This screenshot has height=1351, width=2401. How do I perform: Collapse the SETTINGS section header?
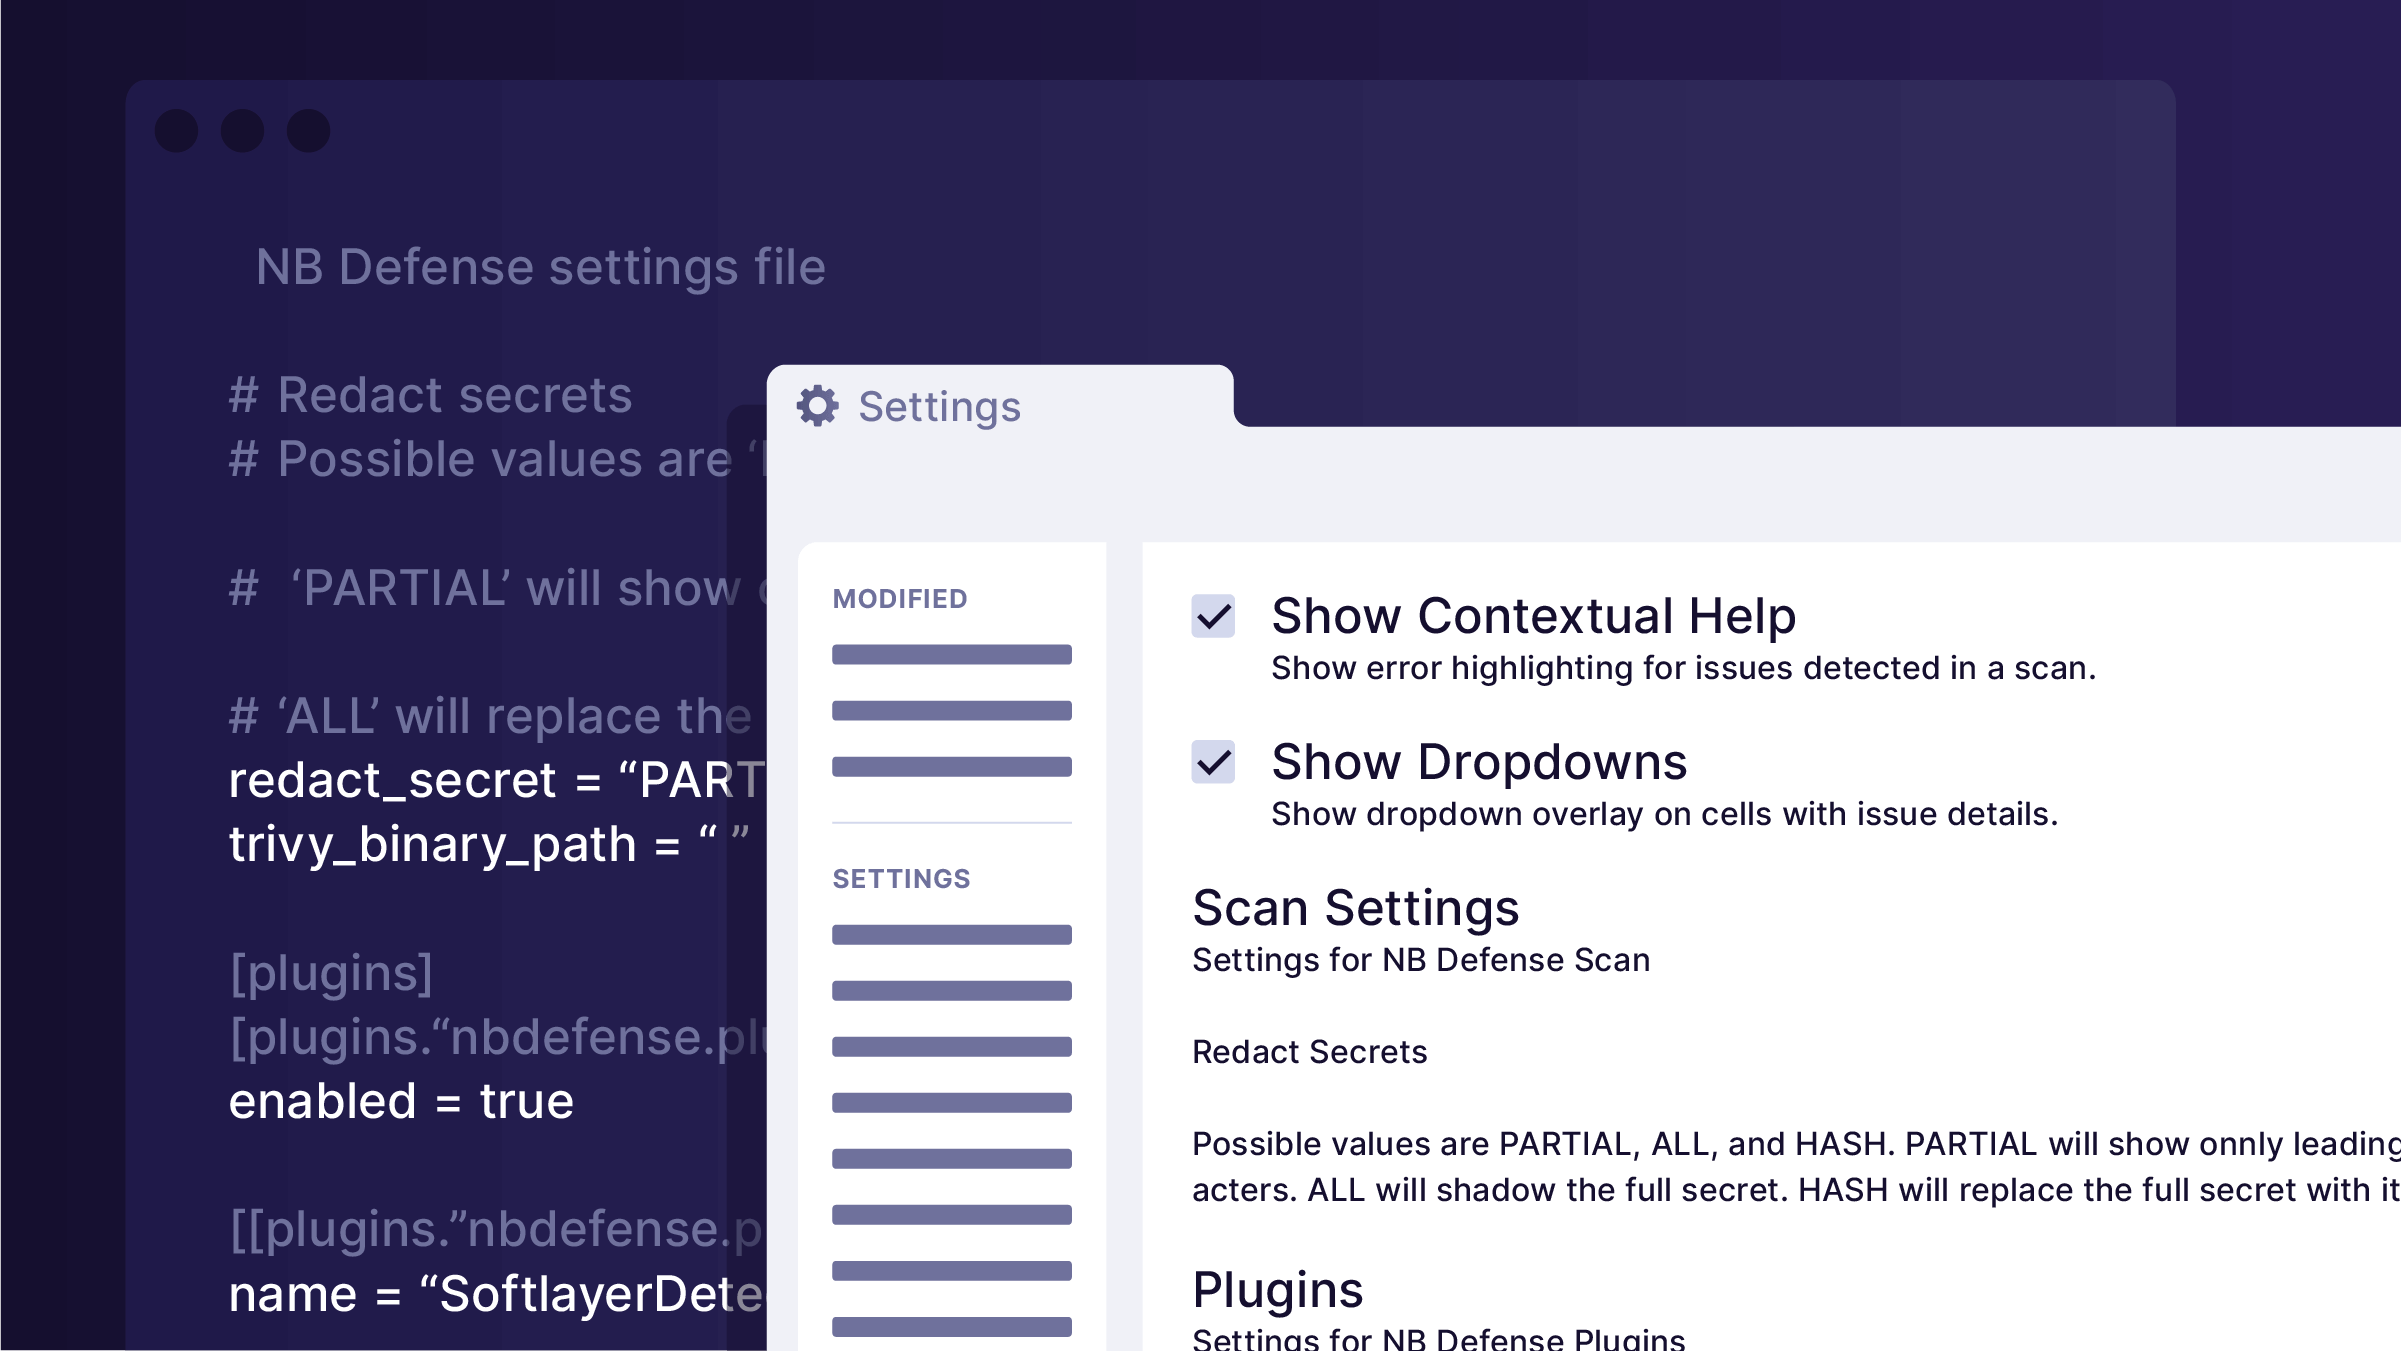coord(900,878)
